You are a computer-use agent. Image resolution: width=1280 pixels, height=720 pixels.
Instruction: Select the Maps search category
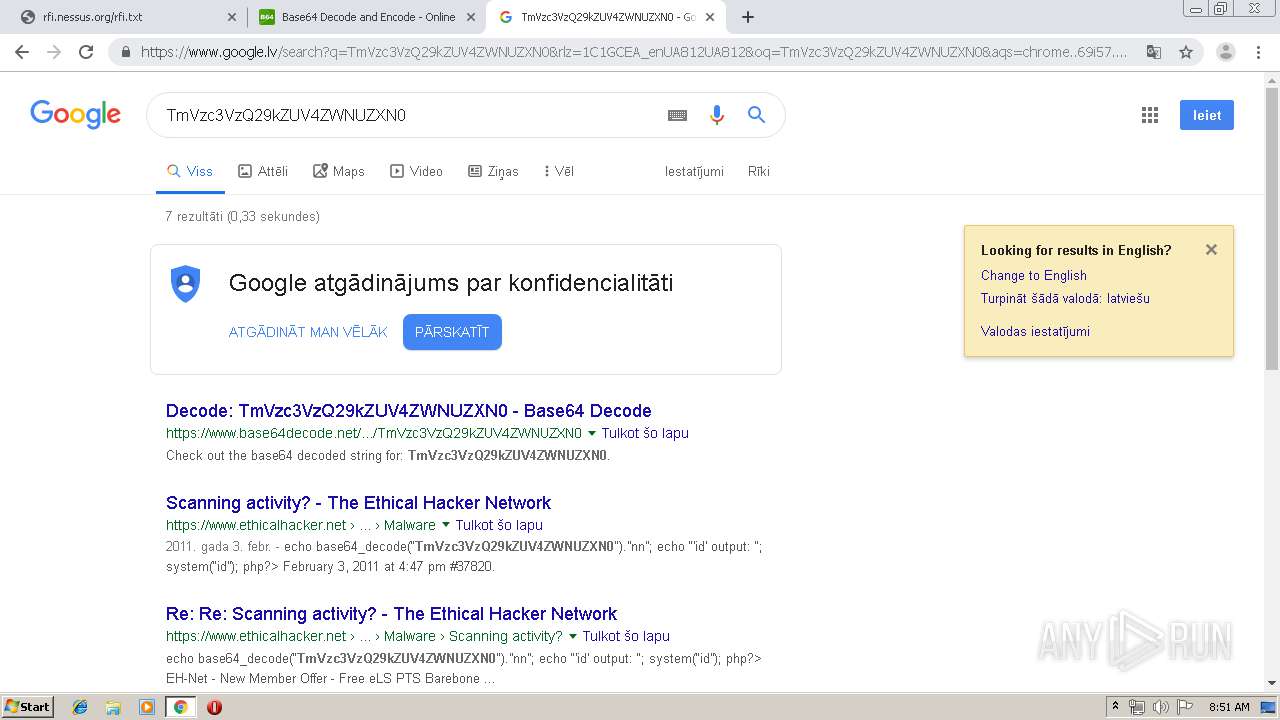[x=339, y=171]
